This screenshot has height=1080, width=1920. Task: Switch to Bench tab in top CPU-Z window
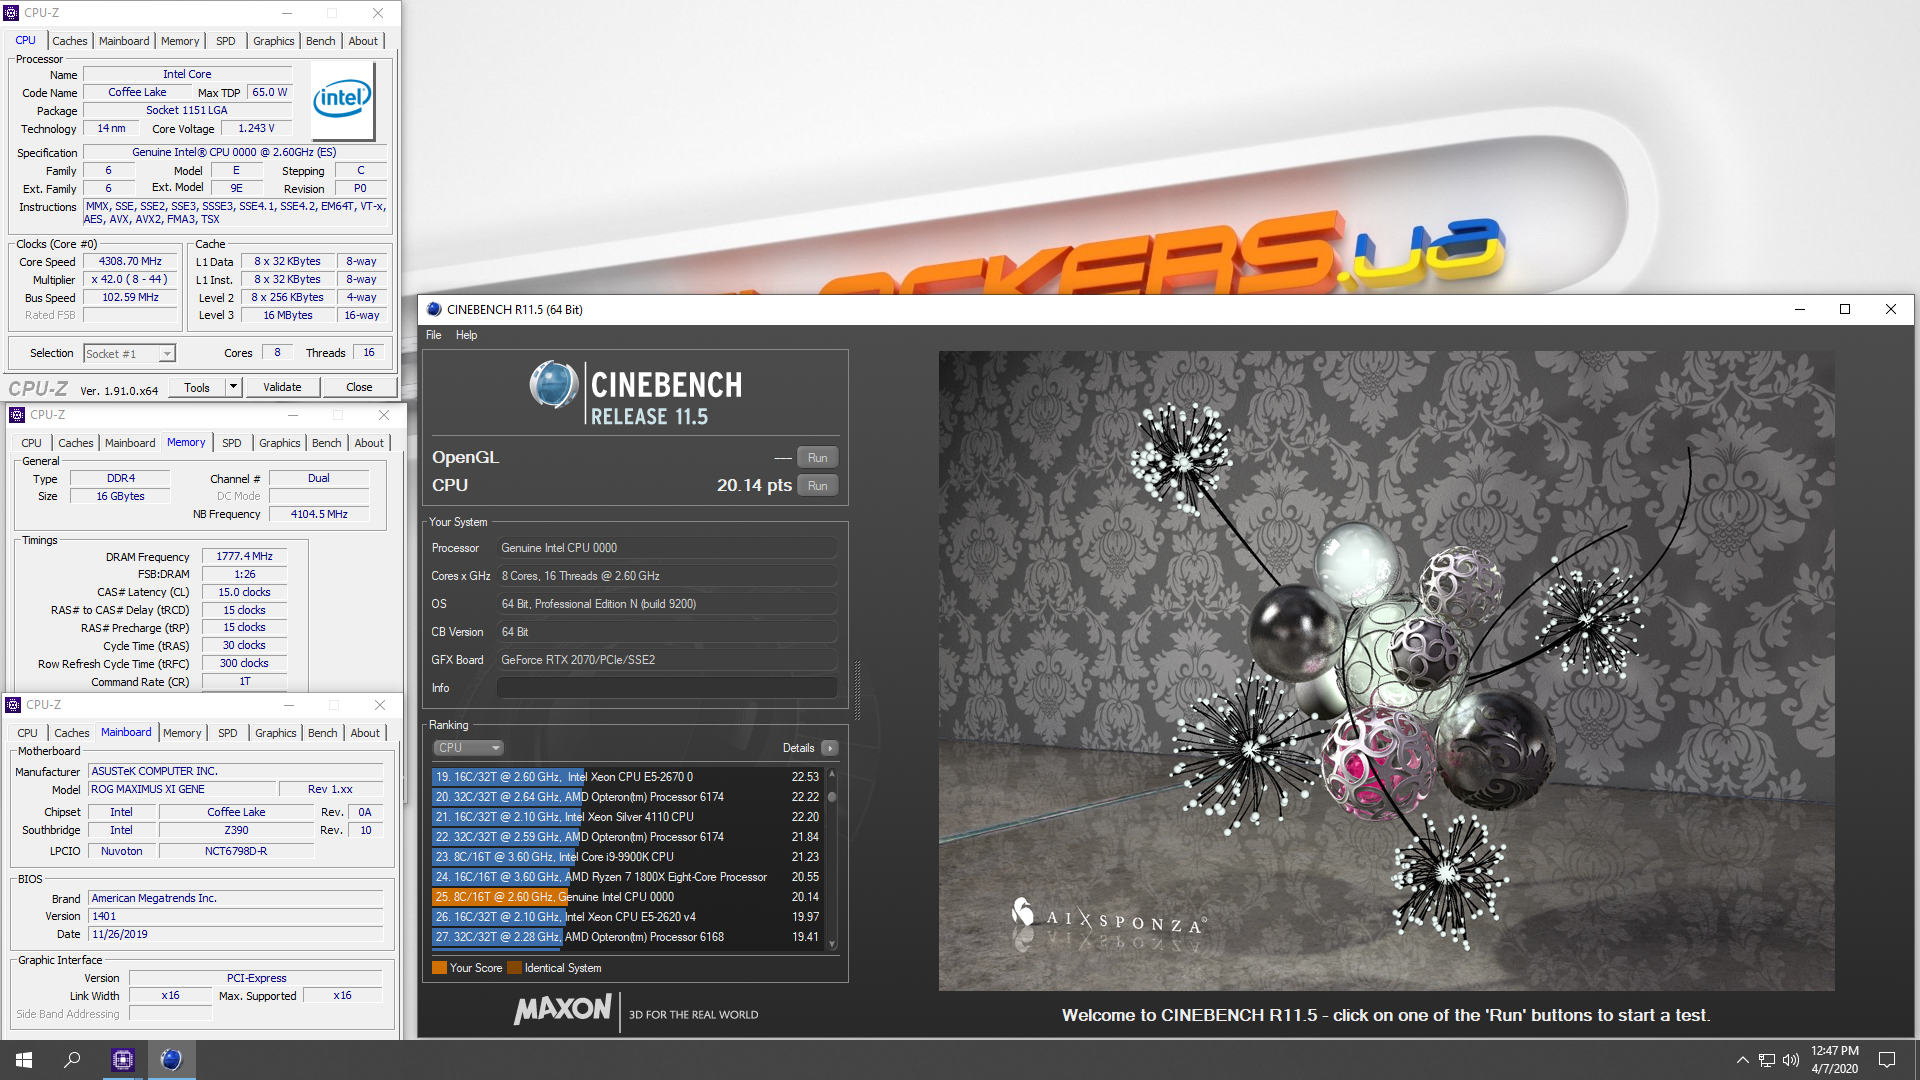320,41
